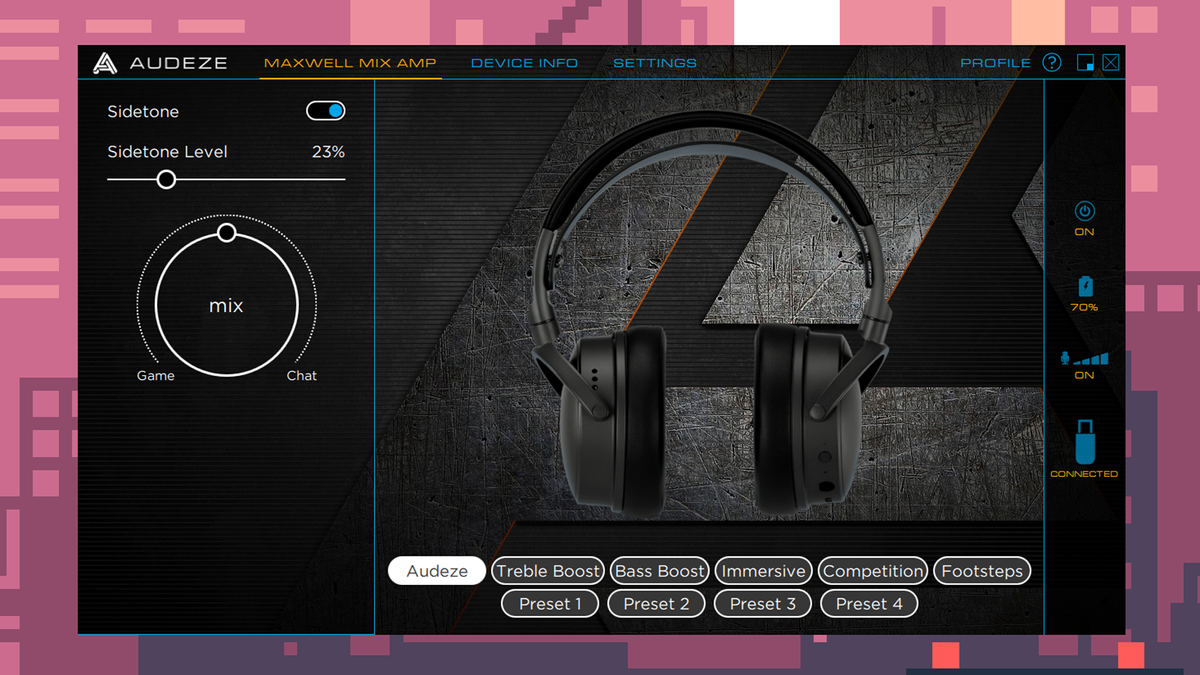
Task: Click the Sidetone Level slider handle
Action: point(167,179)
